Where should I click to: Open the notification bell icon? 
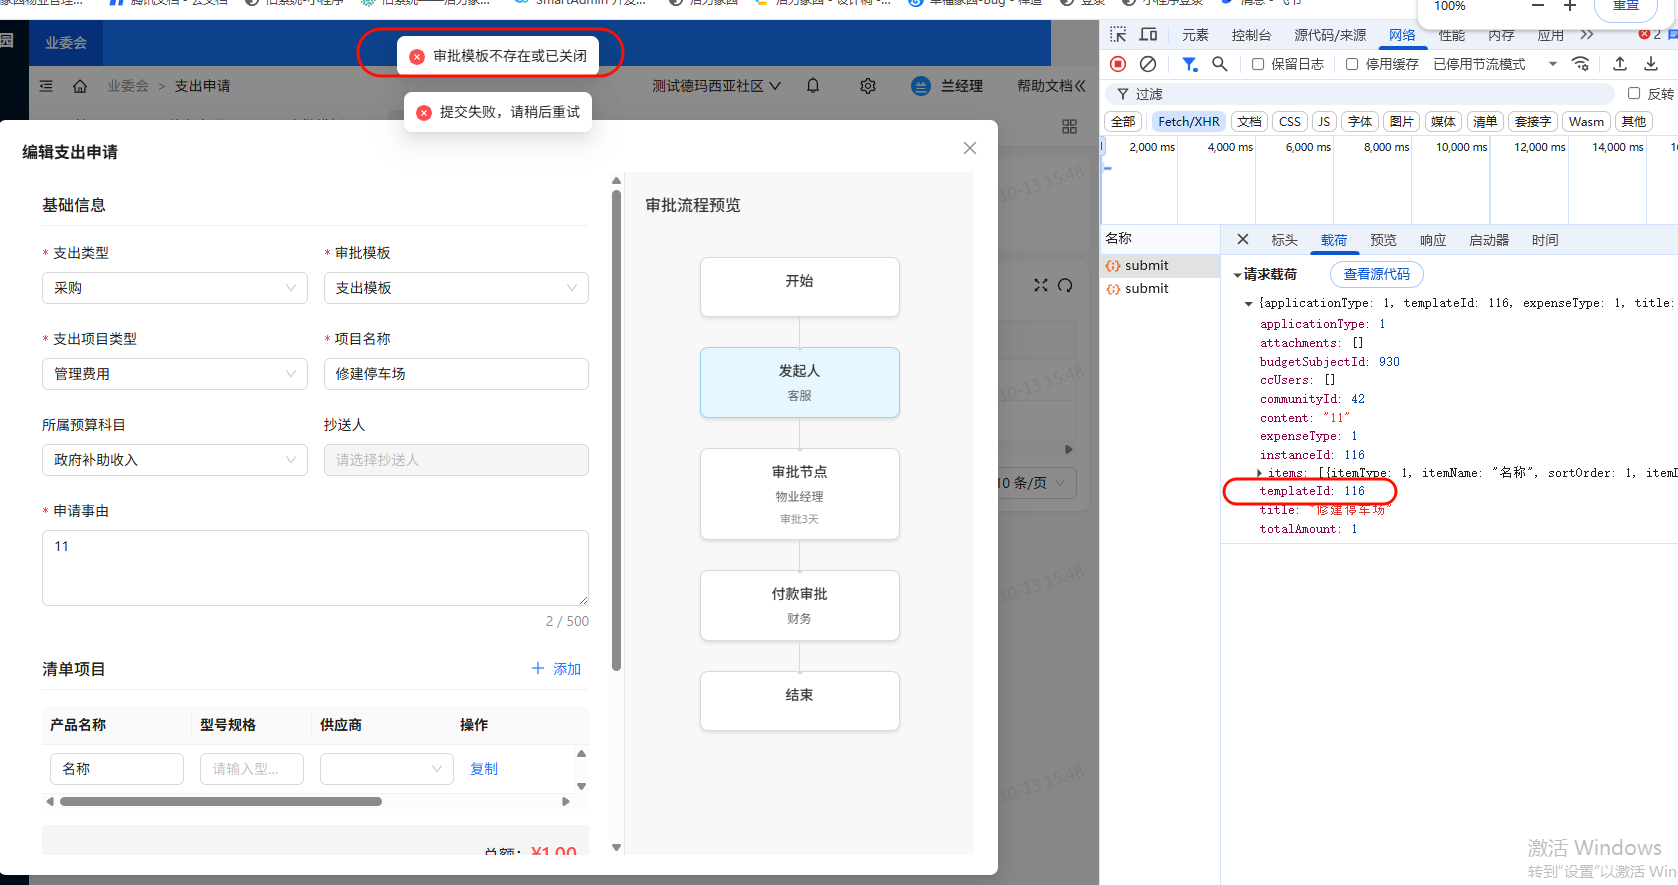tap(813, 86)
